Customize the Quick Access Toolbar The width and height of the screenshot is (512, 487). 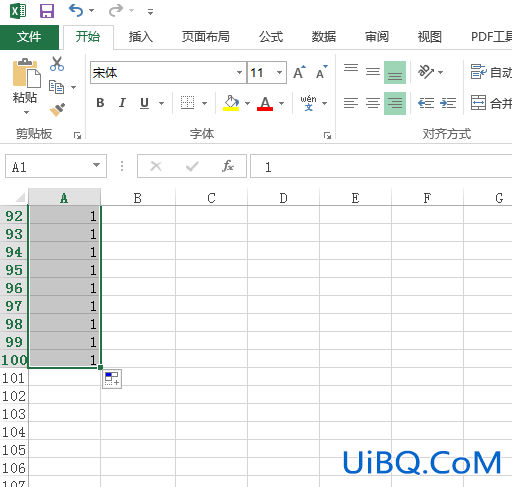(150, 12)
